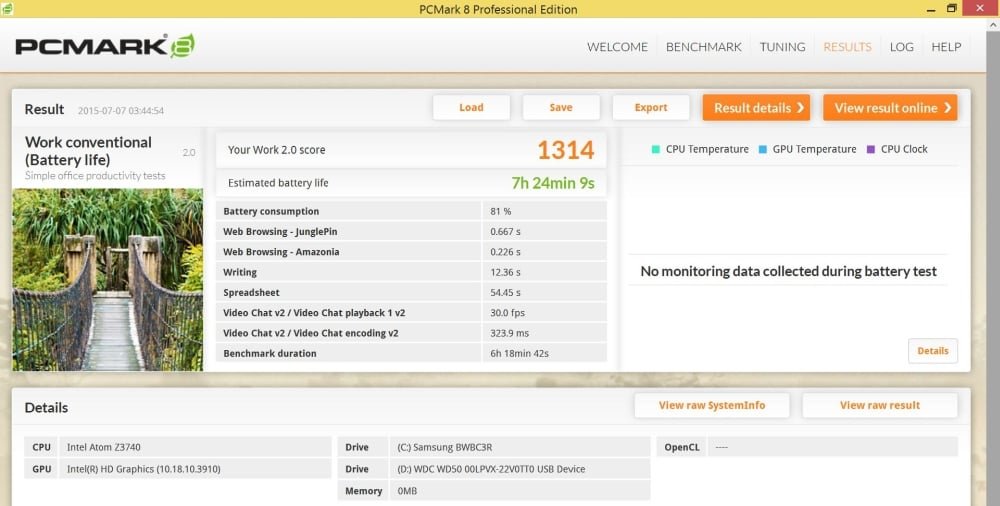Click Video Chat encoding v2 row
The width and height of the screenshot is (1000, 506).
tap(411, 333)
